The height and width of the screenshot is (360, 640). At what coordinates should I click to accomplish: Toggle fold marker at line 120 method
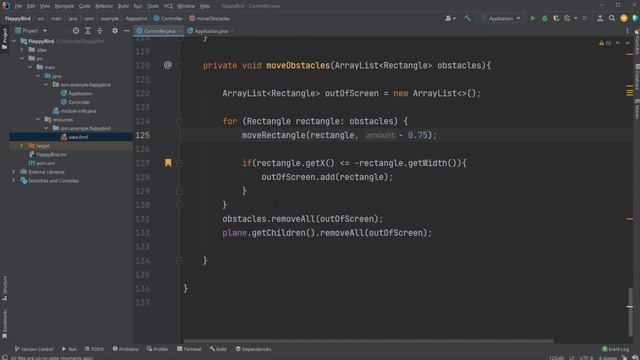180,65
